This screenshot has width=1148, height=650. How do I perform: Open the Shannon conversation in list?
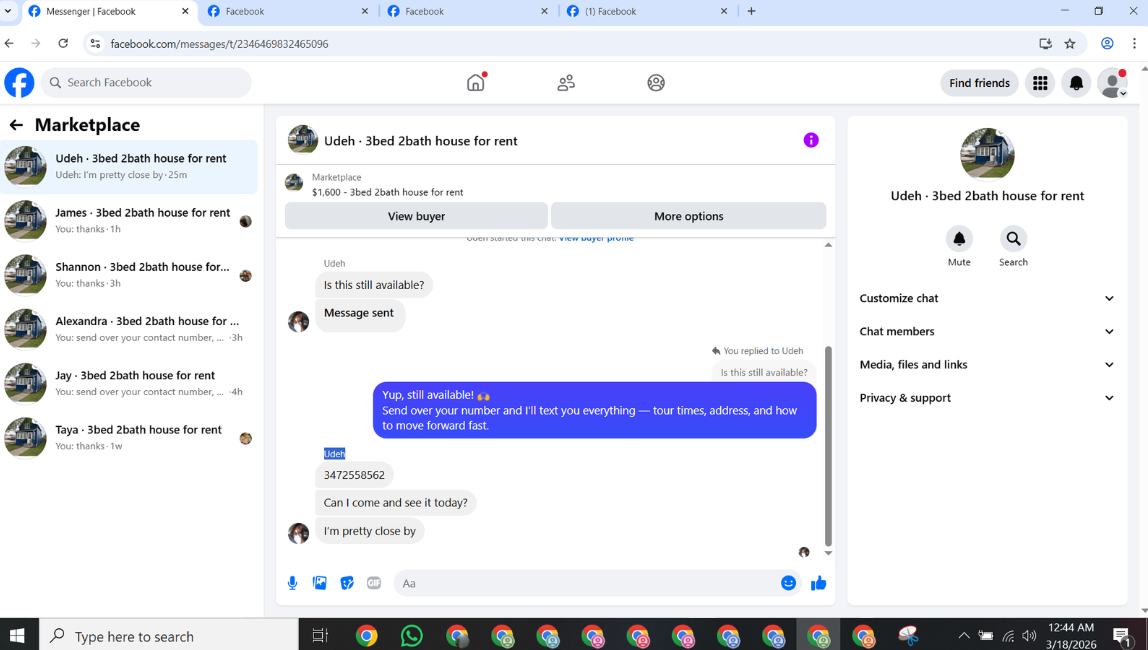(129, 275)
